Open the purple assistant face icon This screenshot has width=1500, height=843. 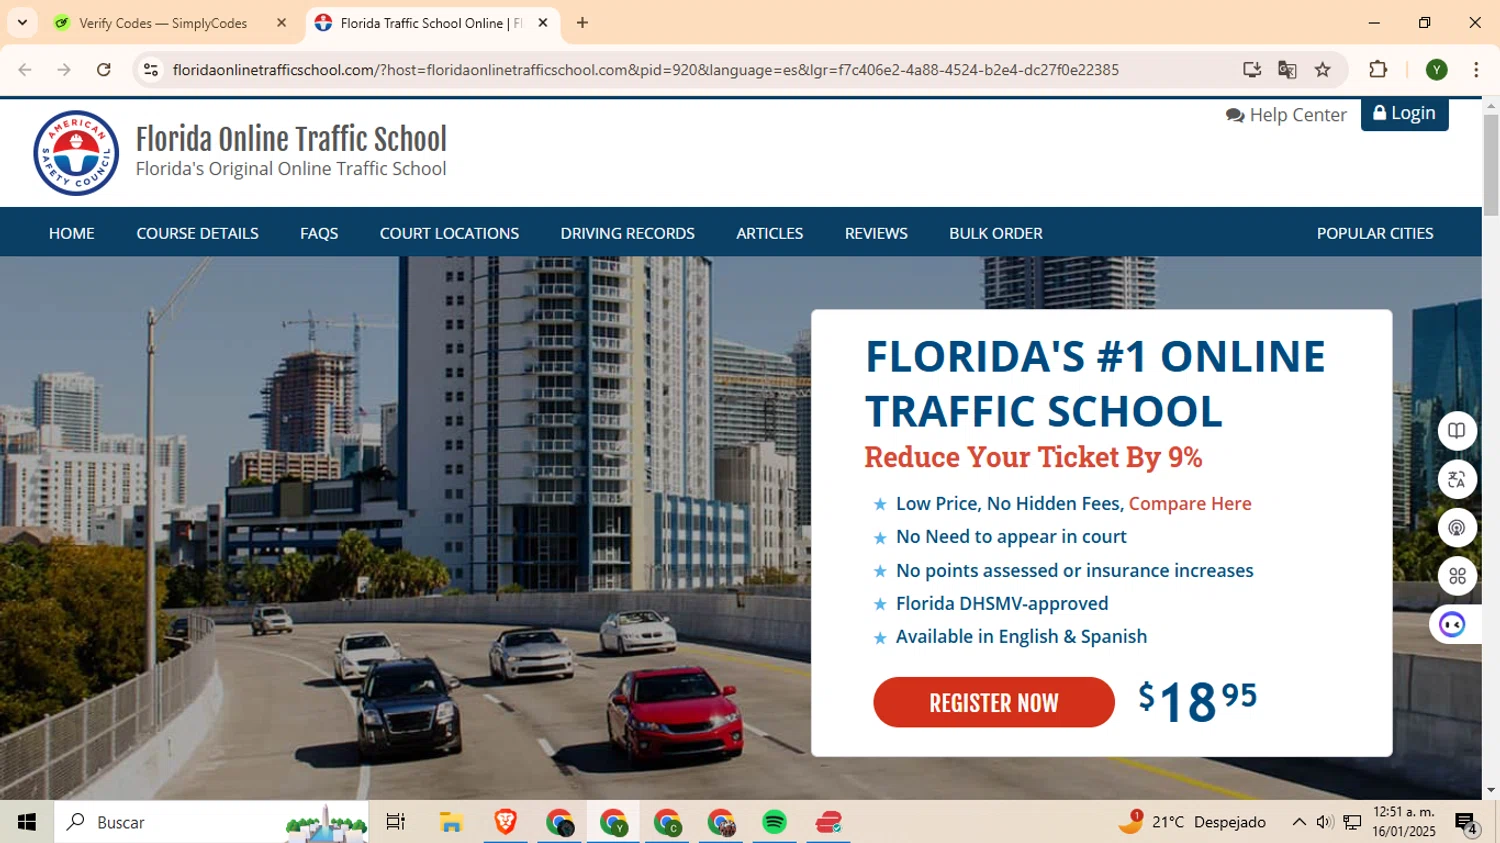click(x=1452, y=625)
